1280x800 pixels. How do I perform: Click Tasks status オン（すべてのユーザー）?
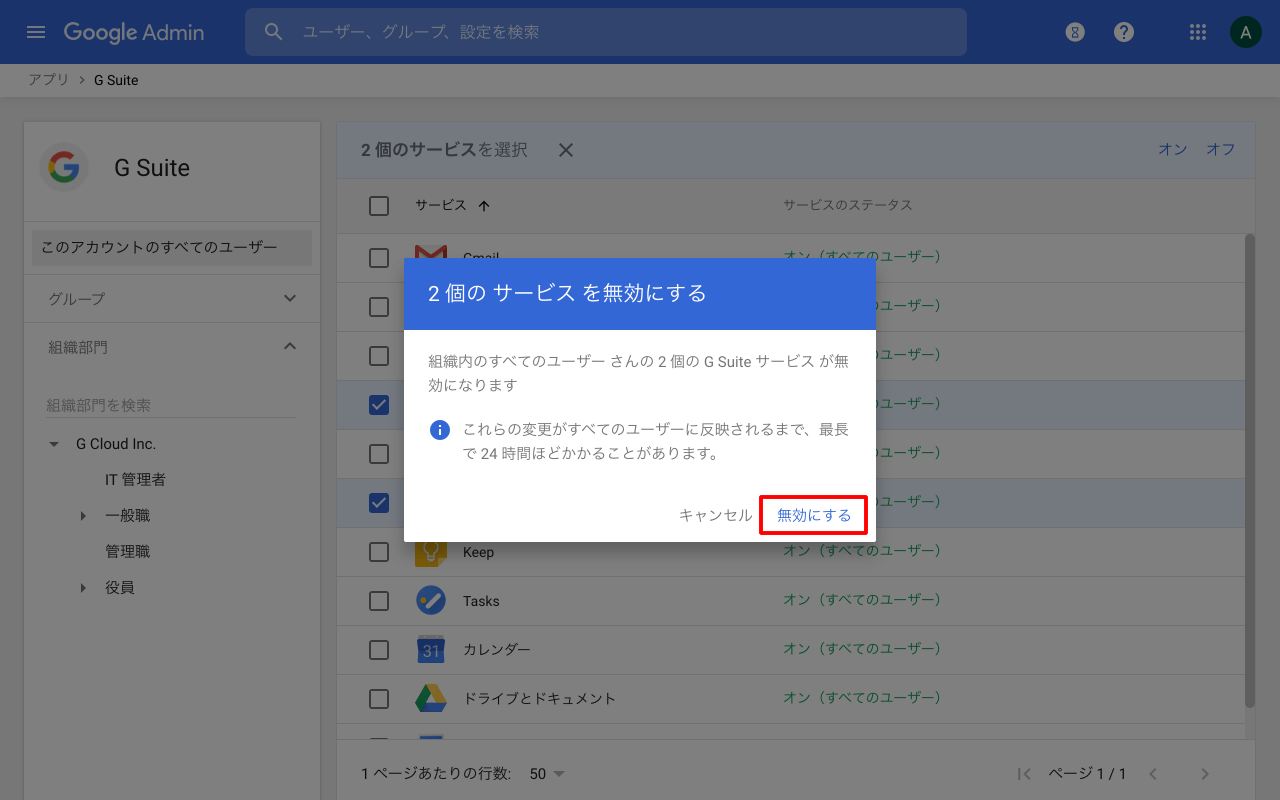click(862, 600)
